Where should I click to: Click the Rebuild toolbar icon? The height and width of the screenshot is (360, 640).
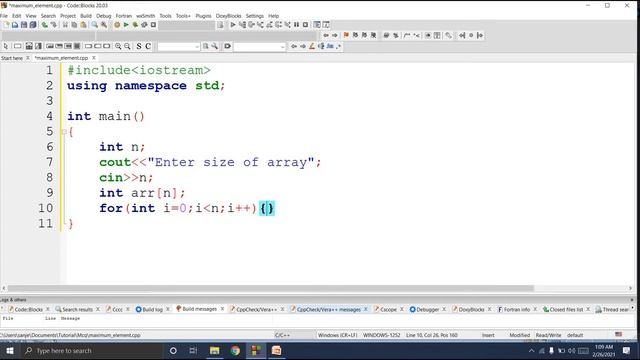click(144, 25)
